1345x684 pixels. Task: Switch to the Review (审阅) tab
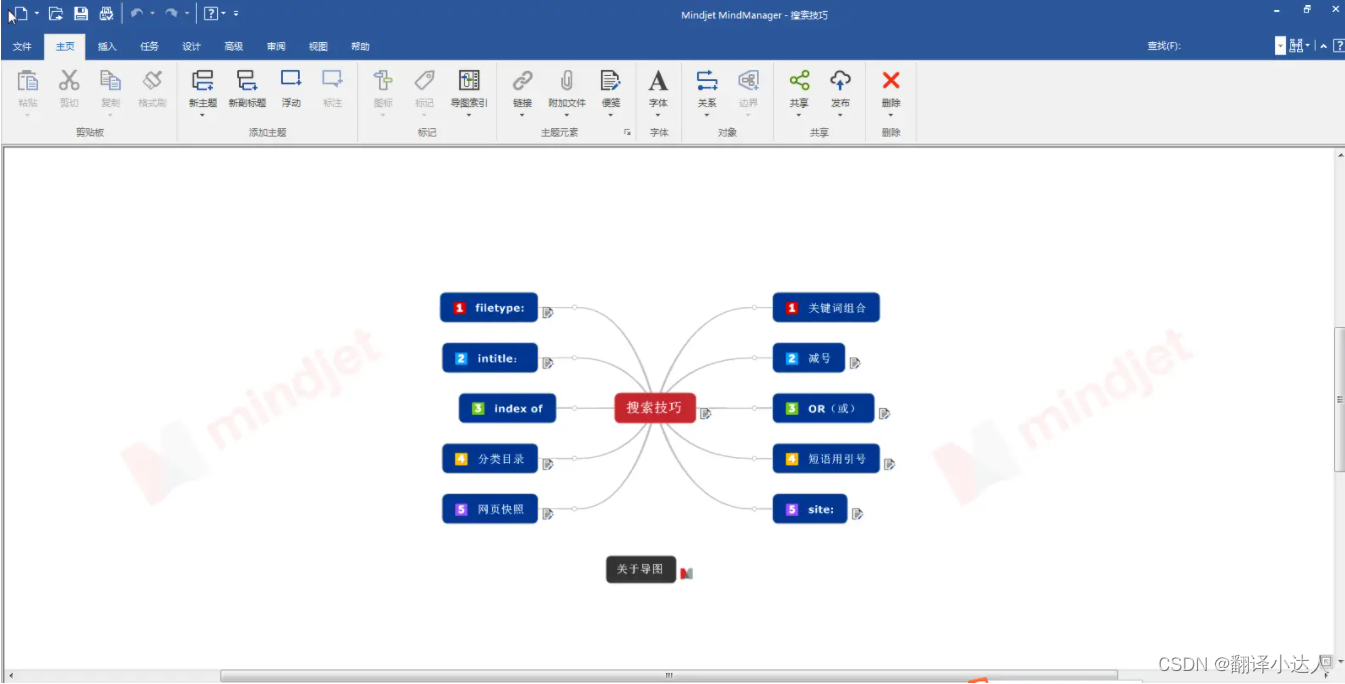(276, 47)
